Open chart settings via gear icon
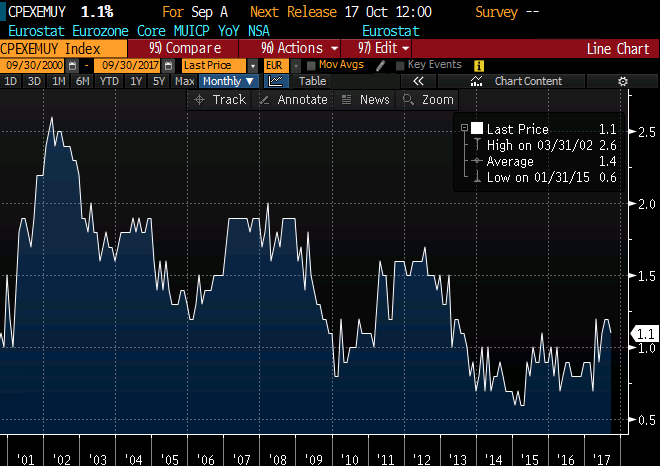Viewport: 660px width, 466px height. point(622,81)
